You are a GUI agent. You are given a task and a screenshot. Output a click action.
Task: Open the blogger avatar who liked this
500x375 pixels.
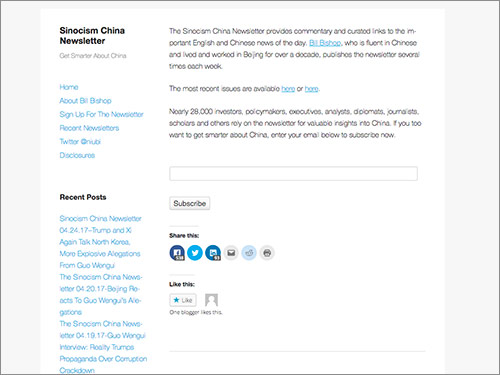(x=211, y=300)
